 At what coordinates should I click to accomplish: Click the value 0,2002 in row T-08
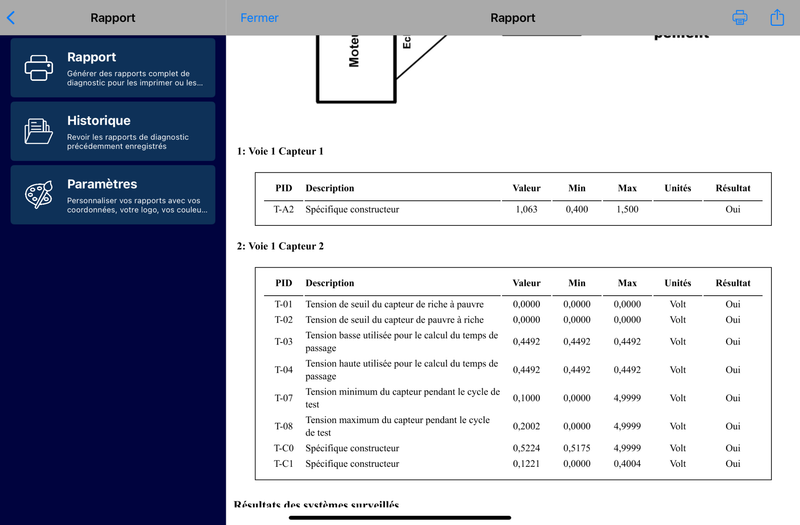point(527,426)
